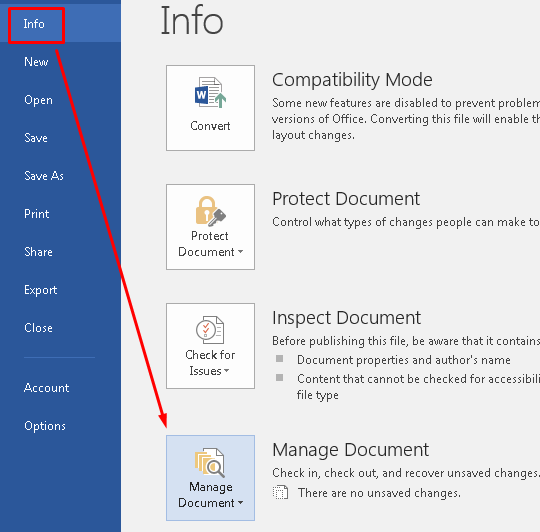Click the unsaved changes document icon
Image resolution: width=540 pixels, height=532 pixels.
point(281,492)
